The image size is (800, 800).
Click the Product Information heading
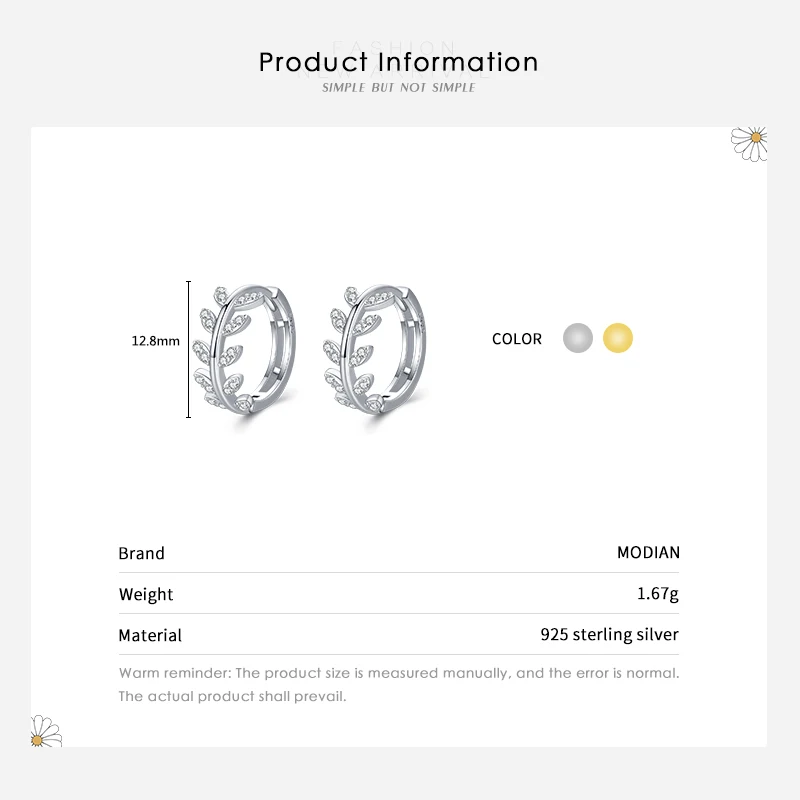(398, 62)
